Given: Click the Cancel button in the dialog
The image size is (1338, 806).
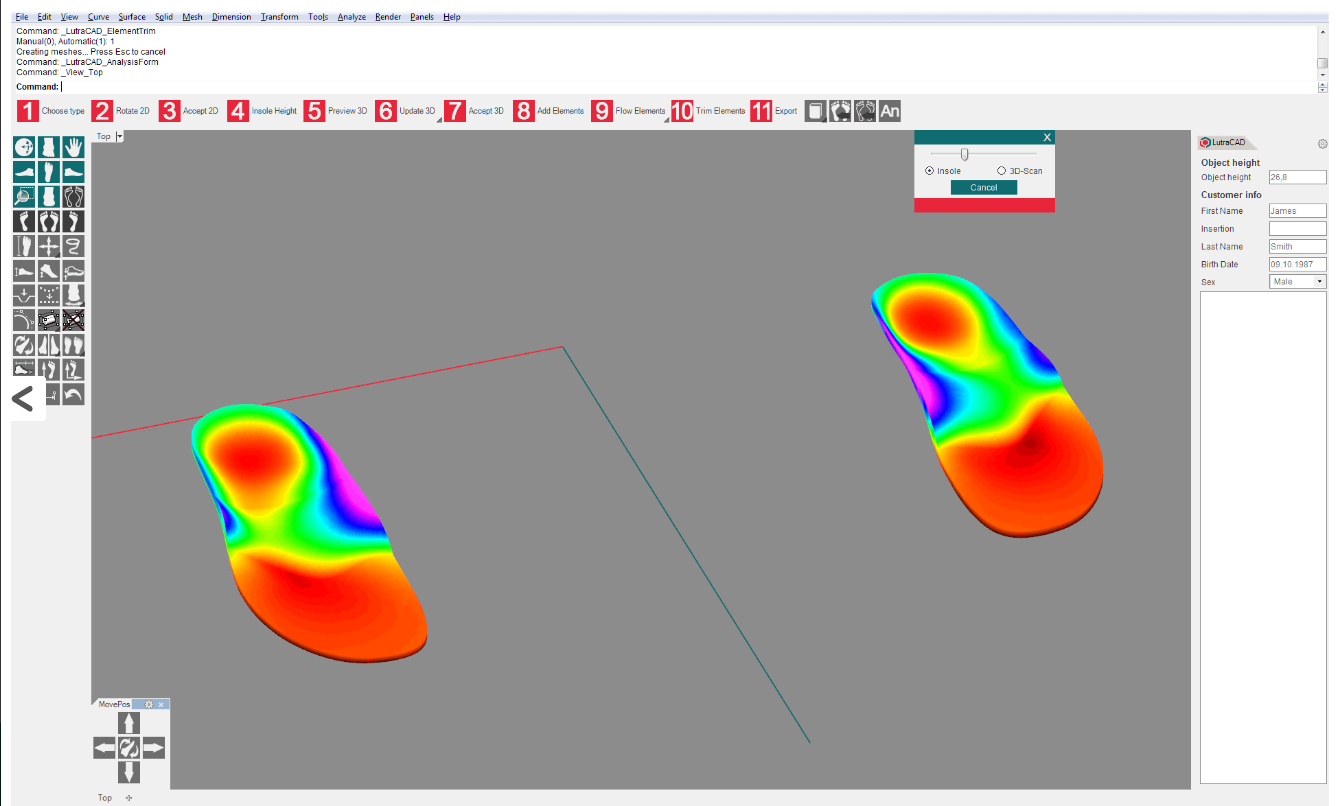Looking at the screenshot, I should [983, 187].
